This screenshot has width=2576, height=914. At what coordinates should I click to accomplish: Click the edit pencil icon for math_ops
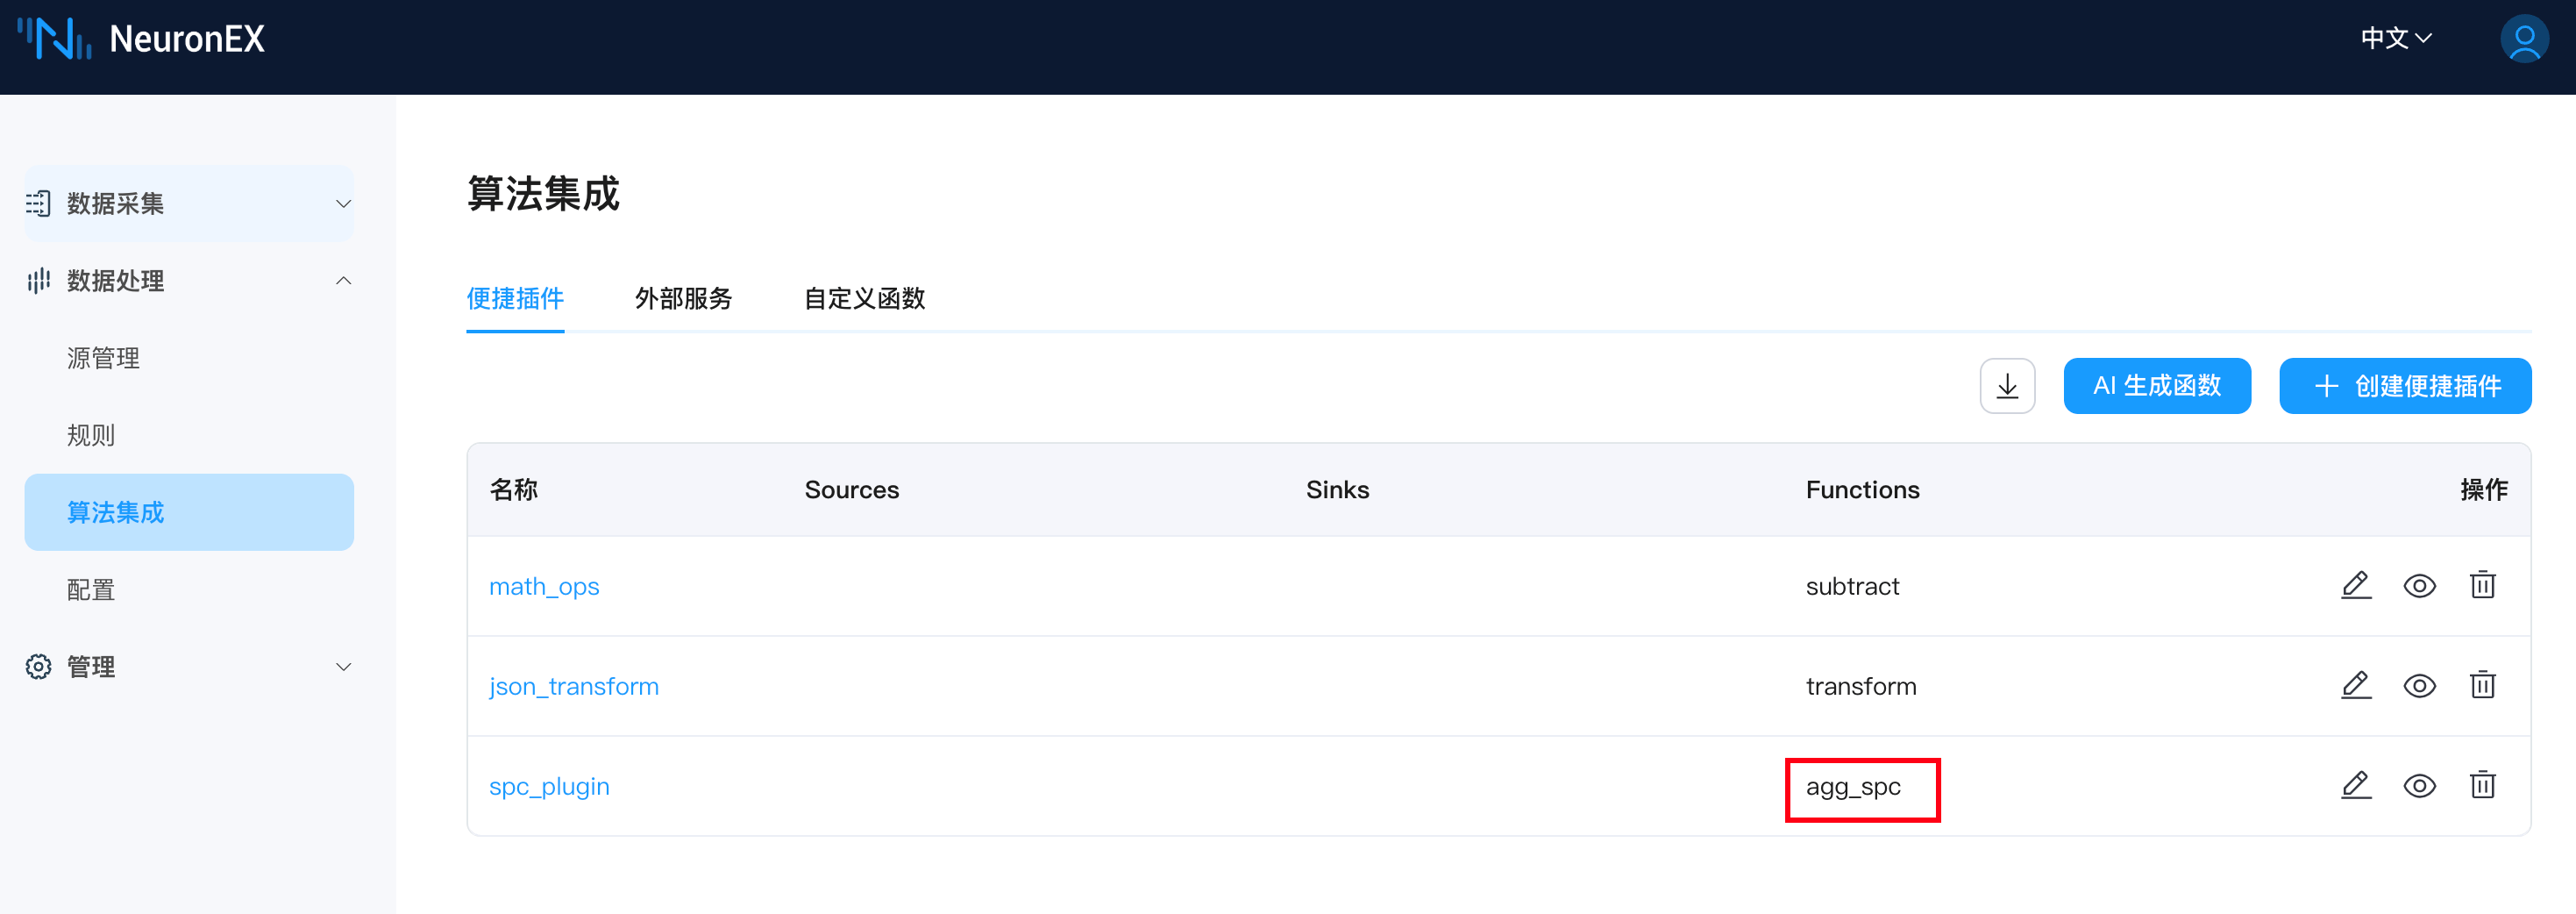(2355, 585)
